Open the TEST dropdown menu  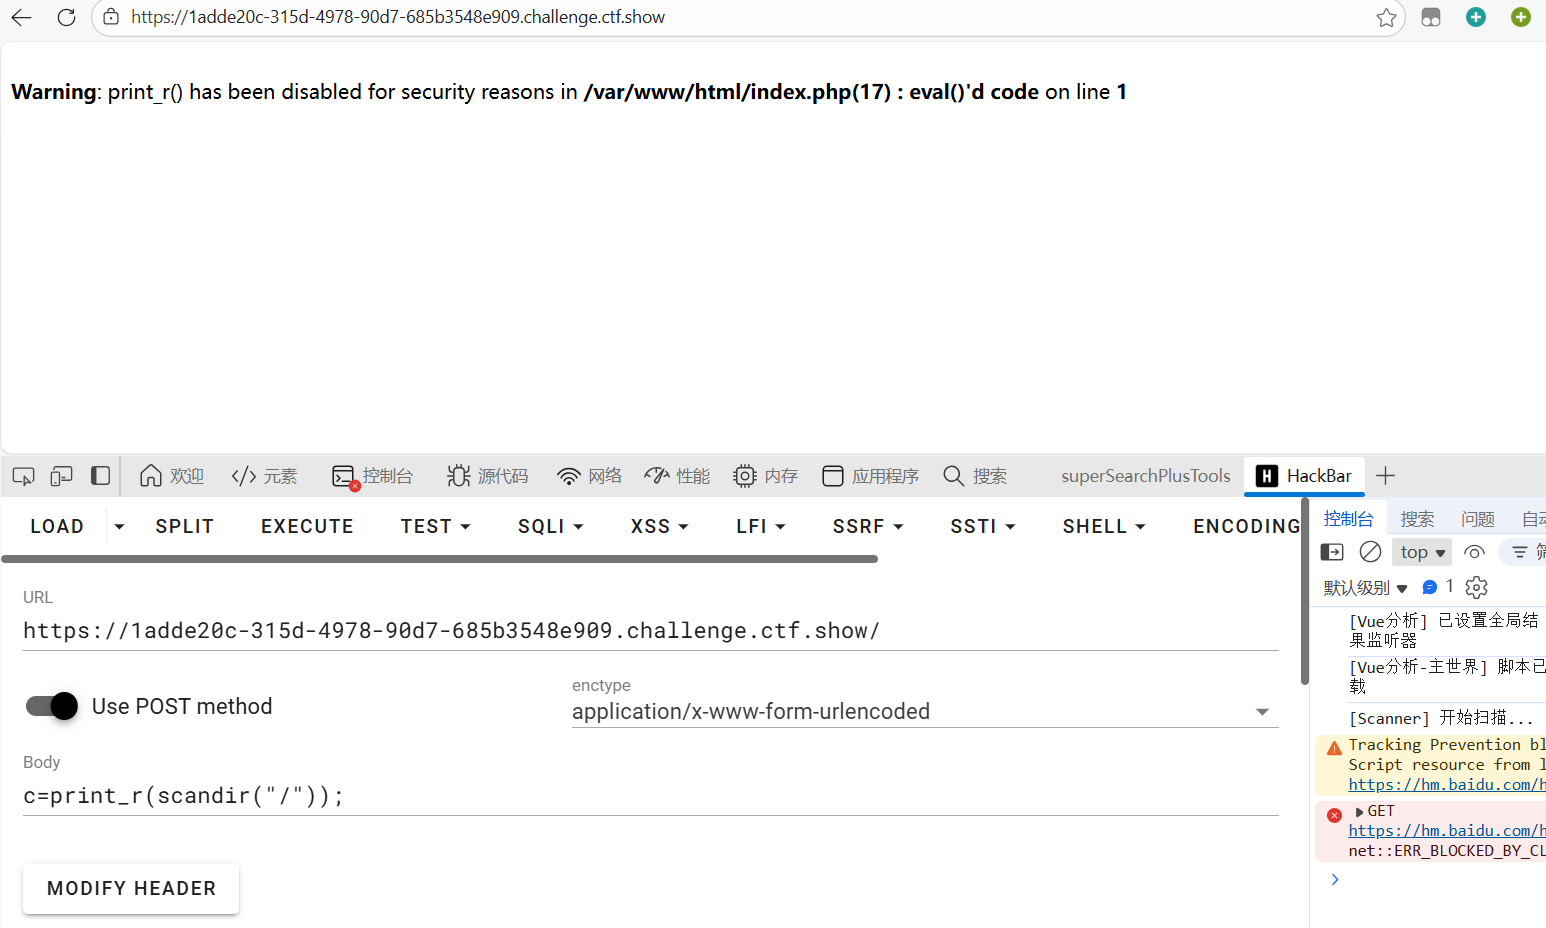tap(436, 526)
